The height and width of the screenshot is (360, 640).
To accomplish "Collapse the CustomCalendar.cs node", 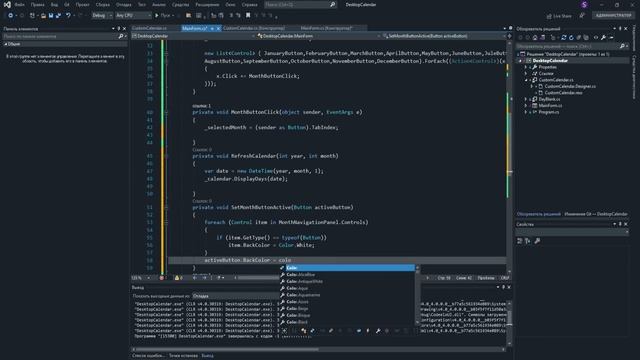I will coord(526,80).
